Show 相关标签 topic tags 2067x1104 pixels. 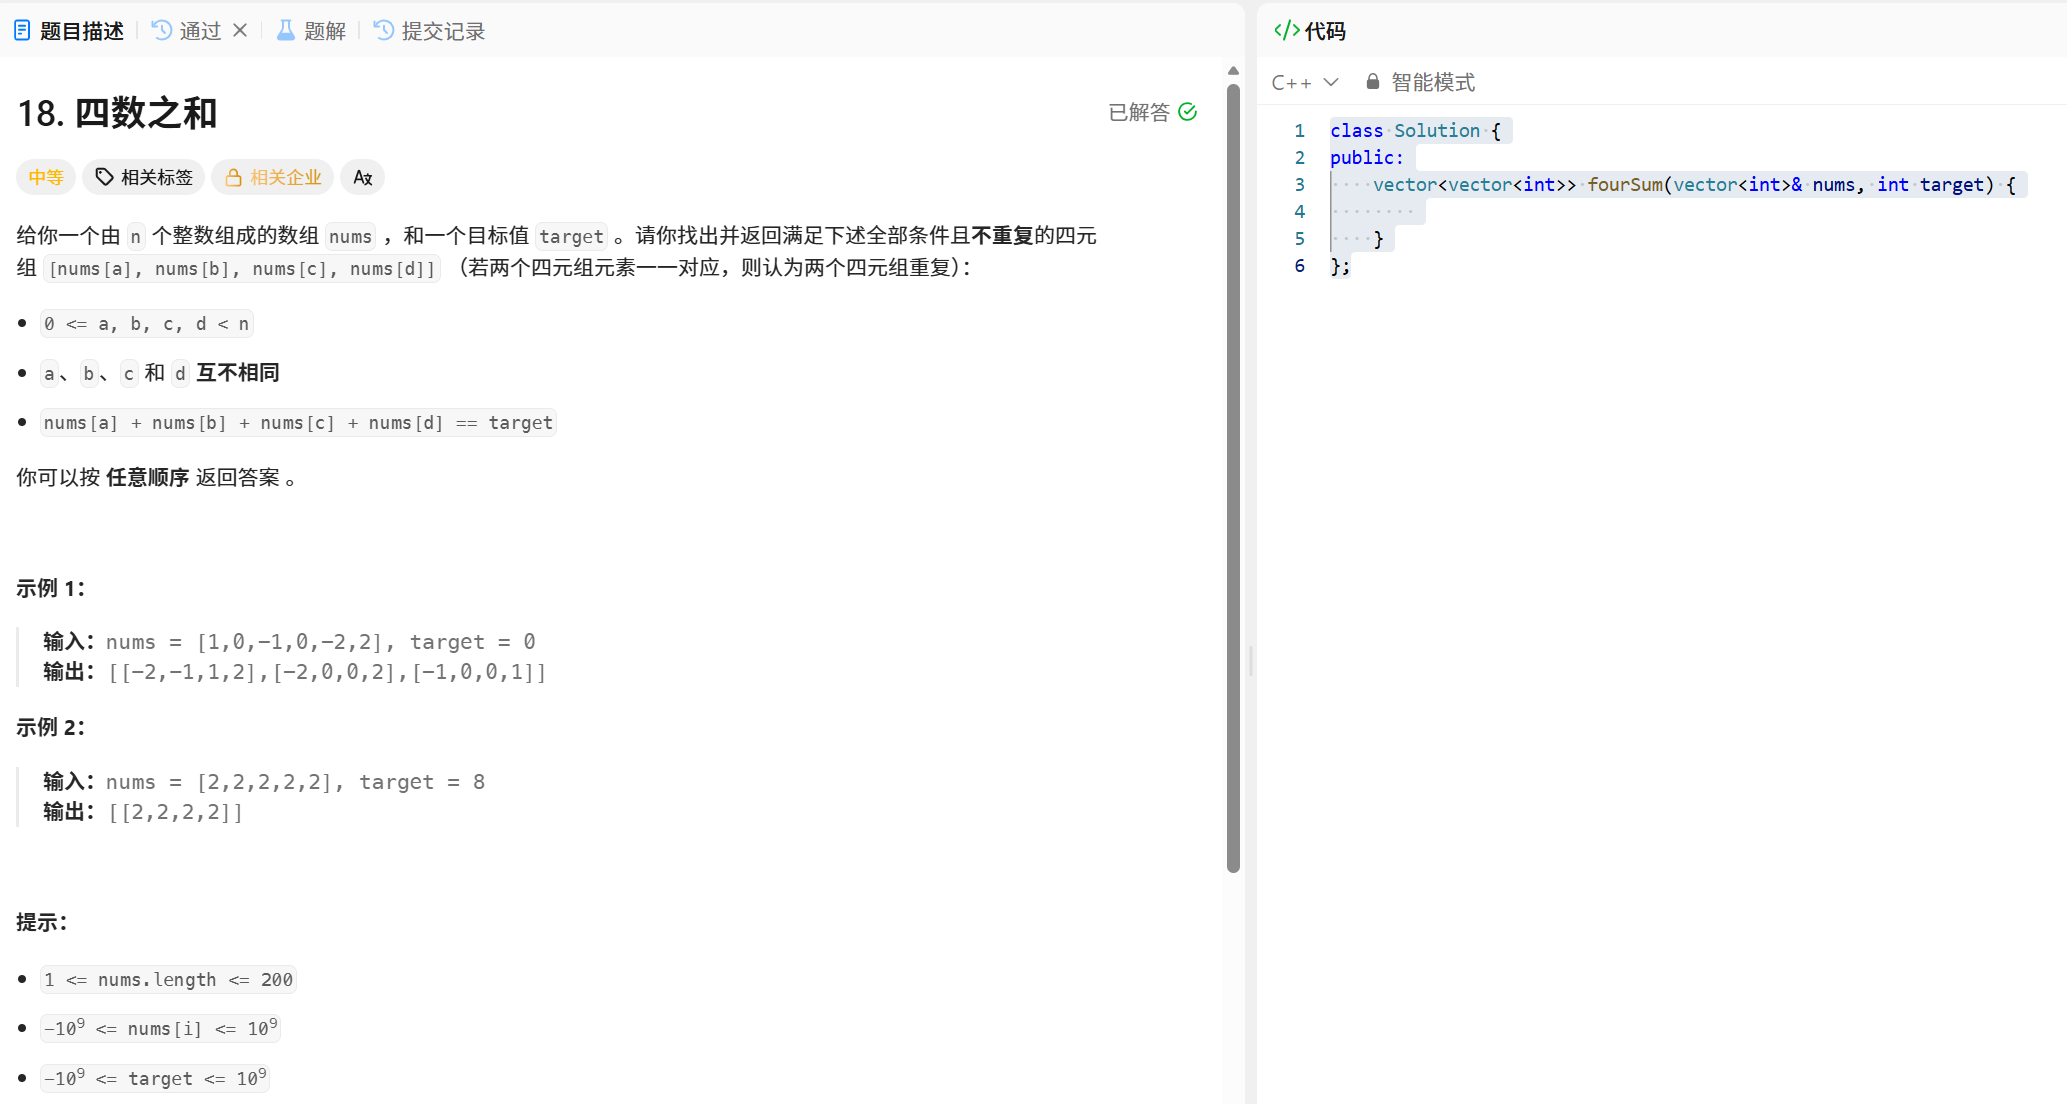tap(144, 177)
